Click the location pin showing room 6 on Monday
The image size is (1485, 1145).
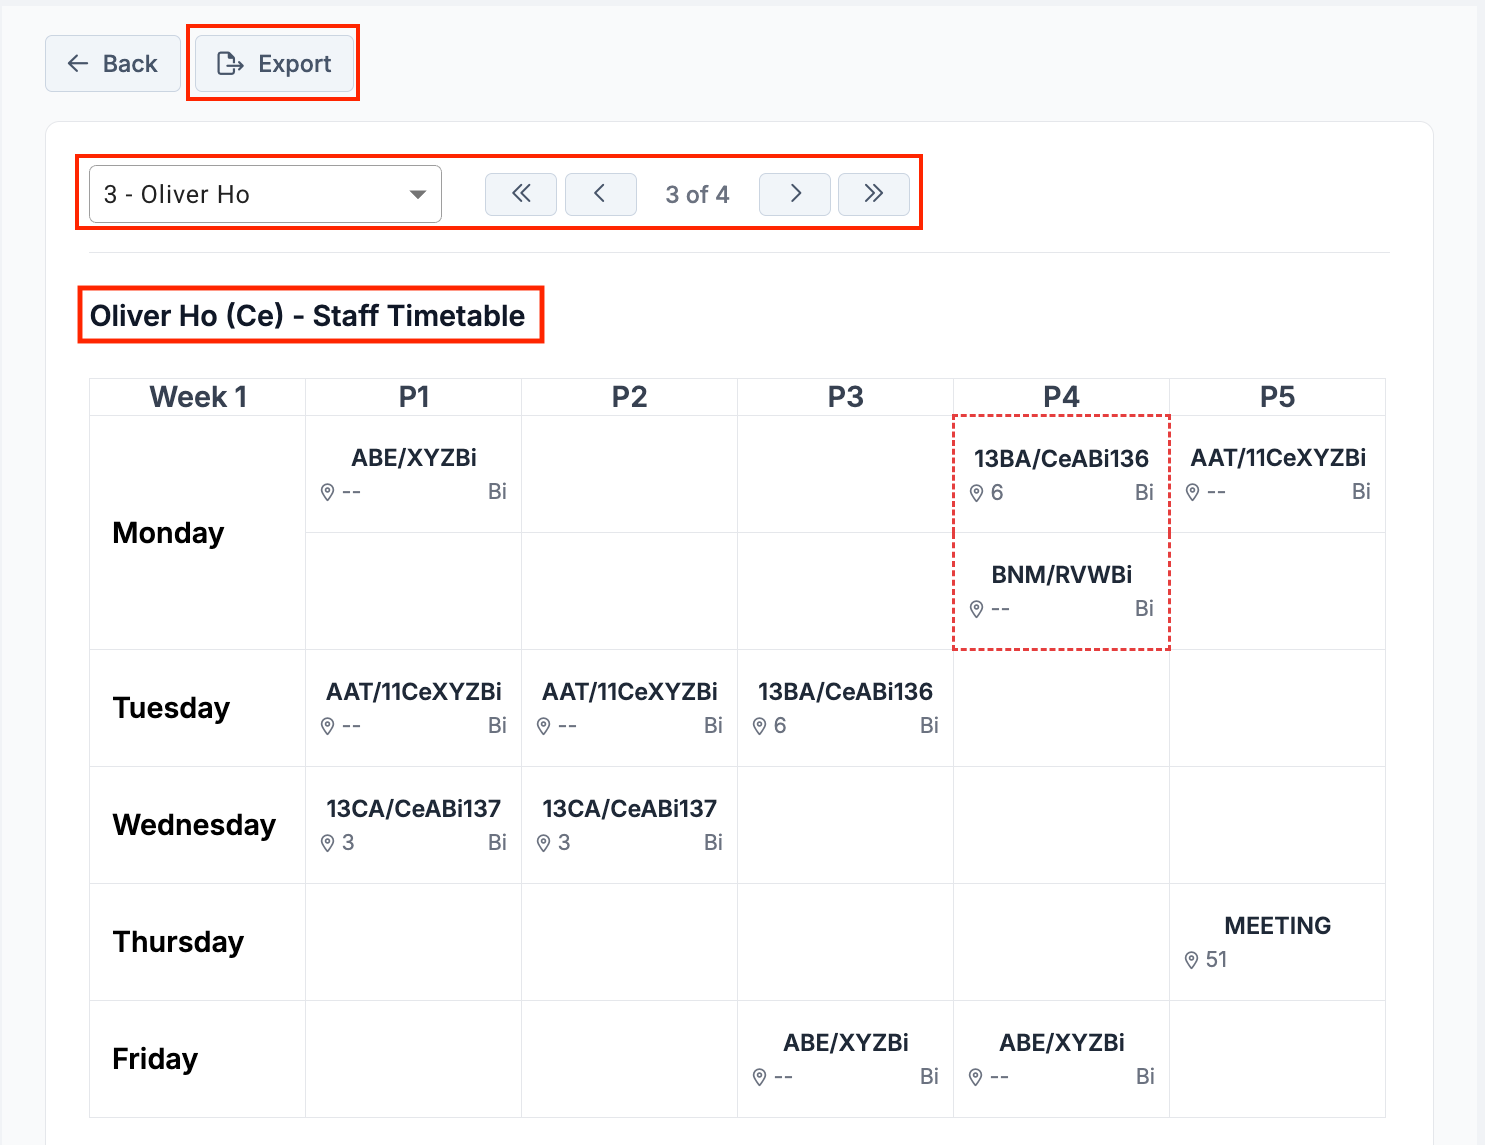point(977,492)
